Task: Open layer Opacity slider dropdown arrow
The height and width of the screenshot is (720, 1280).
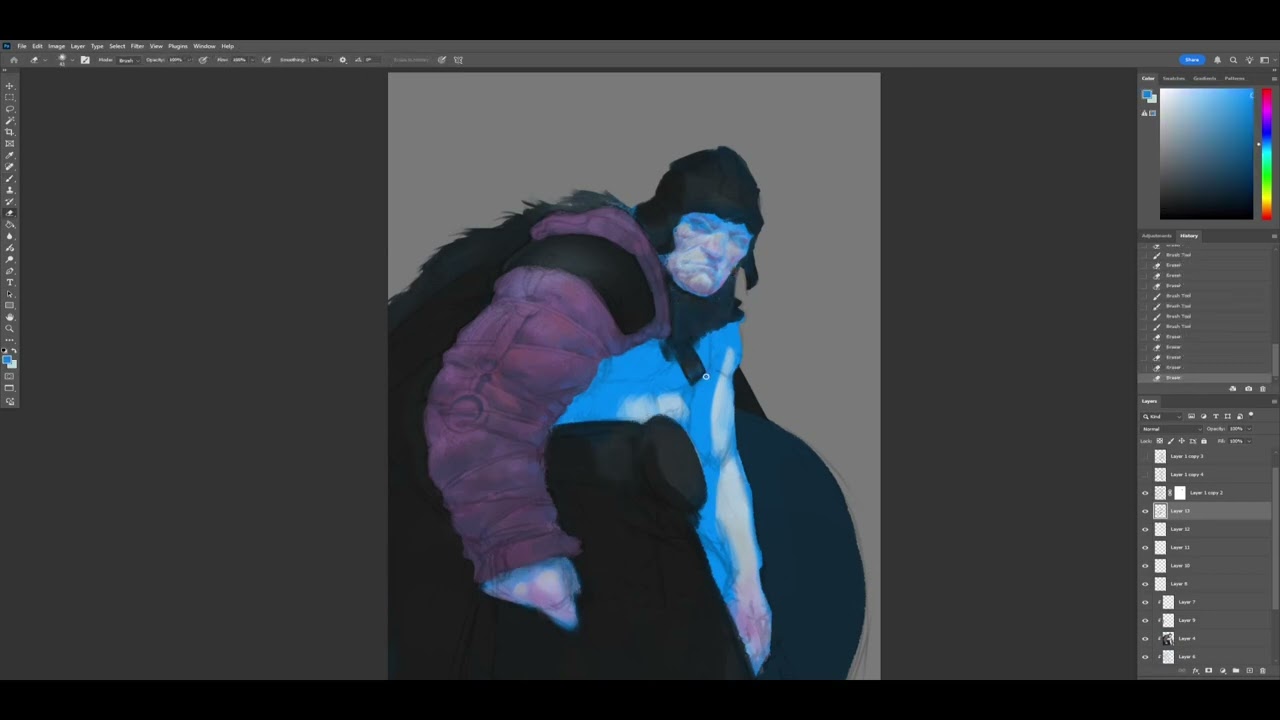Action: coord(1249,429)
